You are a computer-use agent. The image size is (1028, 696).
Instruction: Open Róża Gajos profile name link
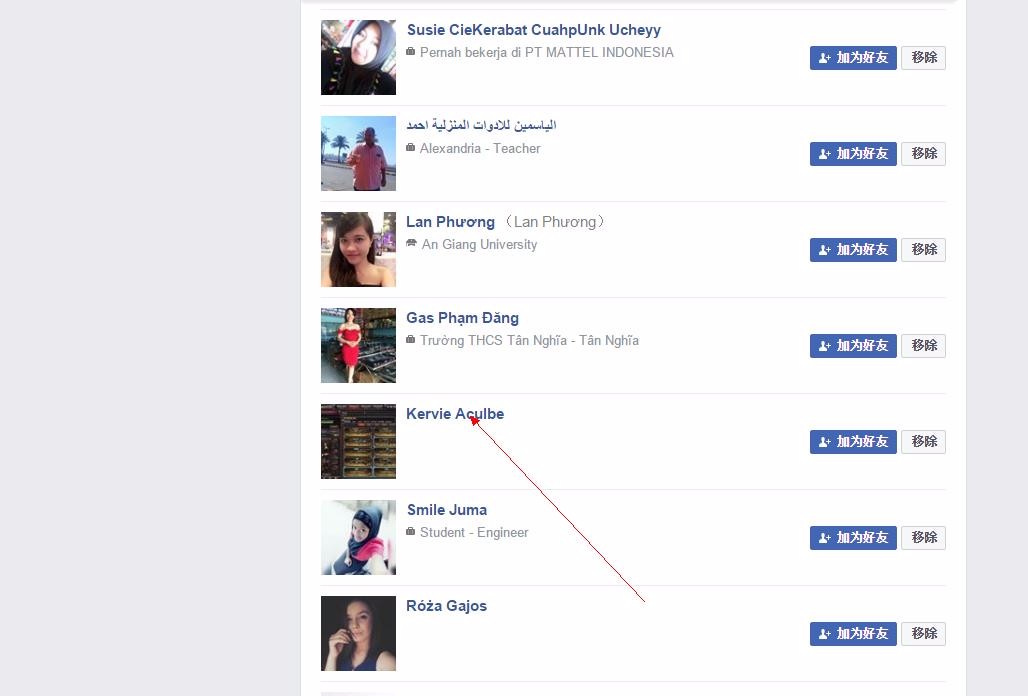point(446,606)
